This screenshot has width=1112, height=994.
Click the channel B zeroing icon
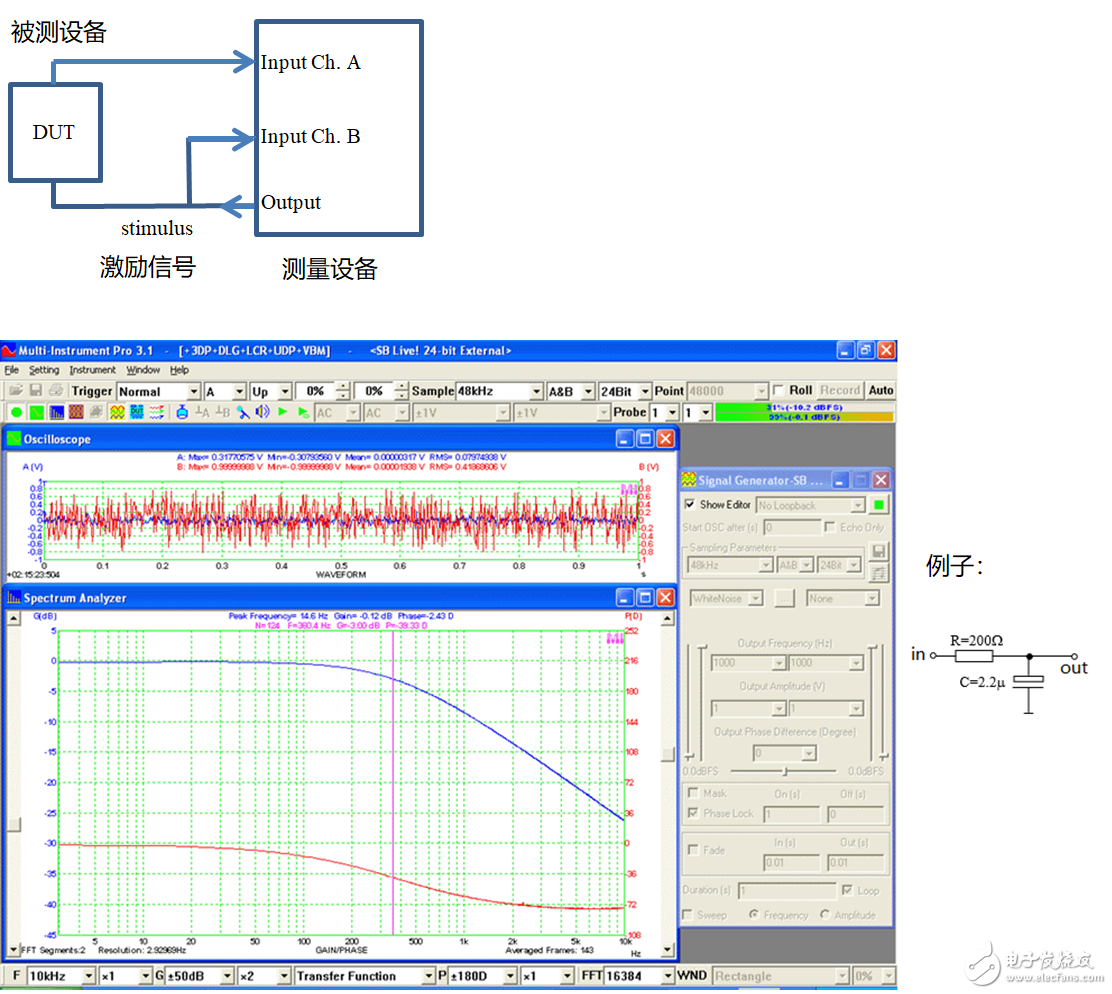coord(222,413)
